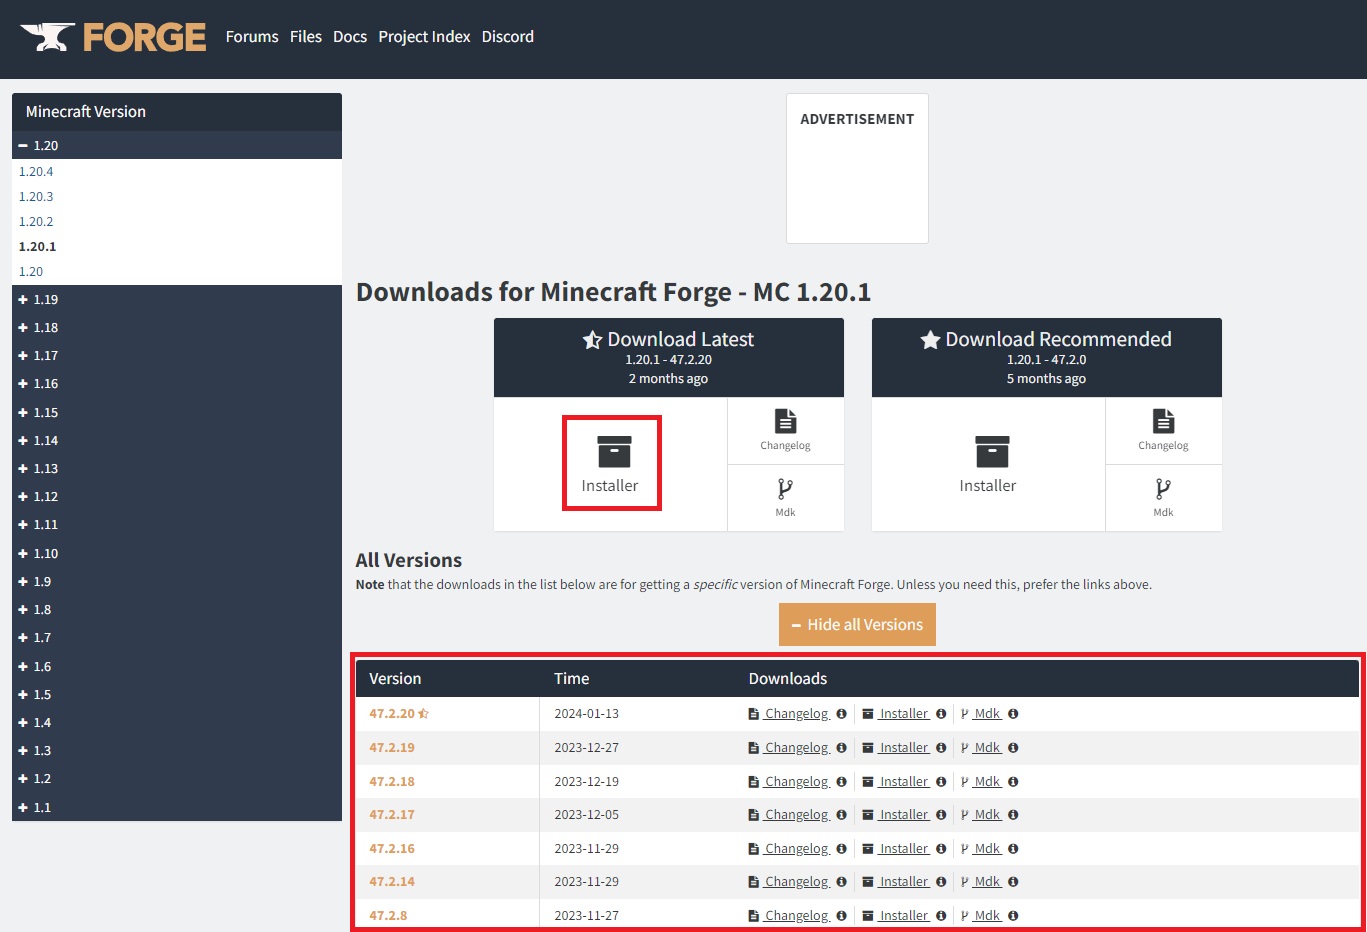Image resolution: width=1367 pixels, height=932 pixels.
Task: Click info icon beside 47.2.18 Installer
Action: [941, 782]
